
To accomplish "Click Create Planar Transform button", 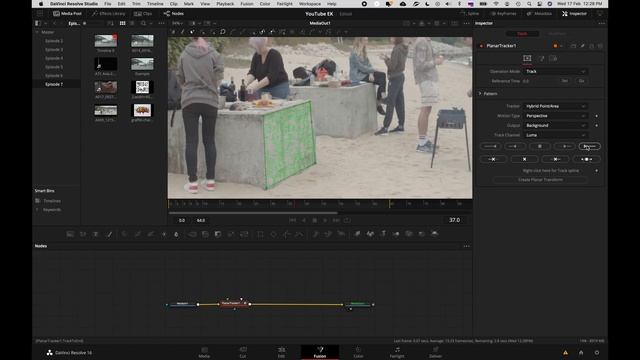I will point(540,180).
